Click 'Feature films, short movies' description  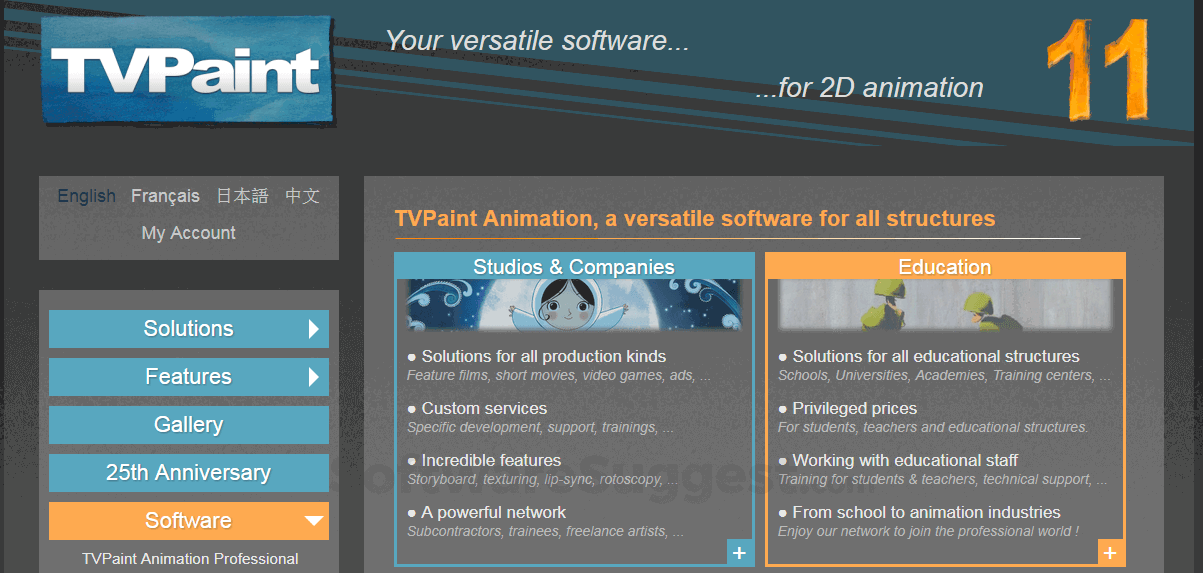coord(559,376)
